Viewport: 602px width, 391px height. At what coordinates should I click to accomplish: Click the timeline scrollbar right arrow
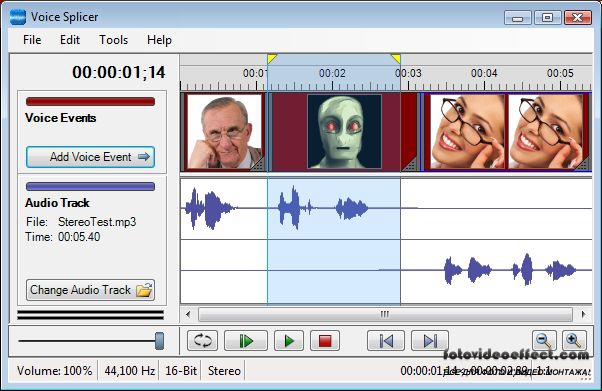click(584, 315)
